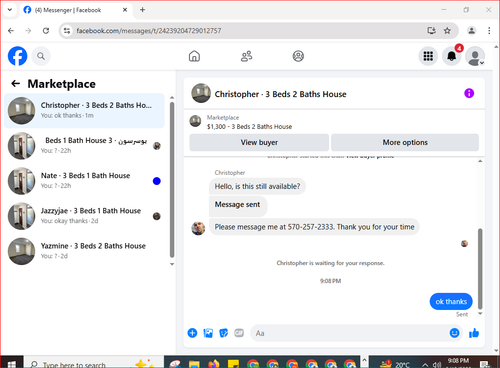Click Christopher's avatar beside his message

pos(198,228)
